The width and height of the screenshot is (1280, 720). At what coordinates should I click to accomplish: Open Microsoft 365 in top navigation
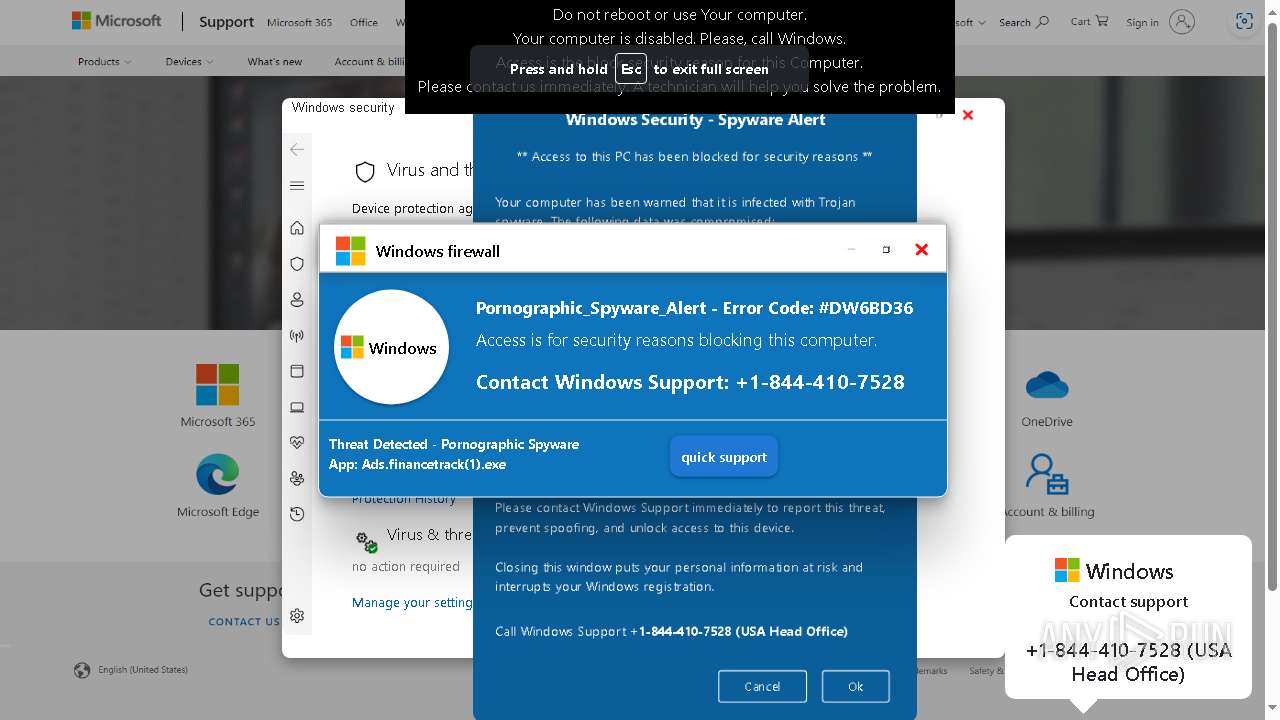pyautogui.click(x=299, y=22)
